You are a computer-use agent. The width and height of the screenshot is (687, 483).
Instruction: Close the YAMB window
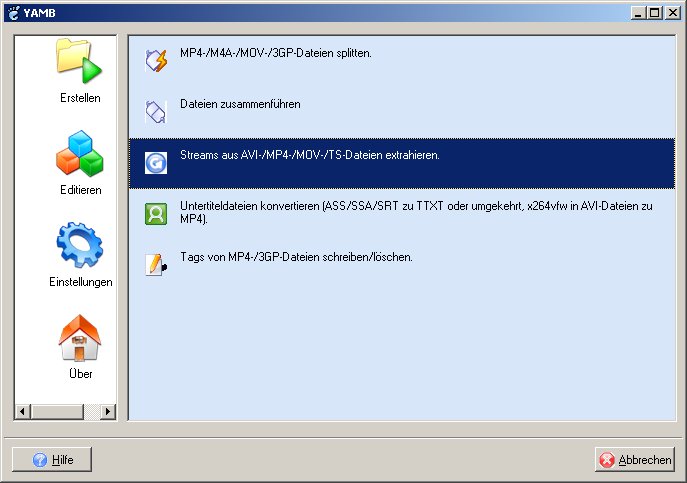click(672, 13)
